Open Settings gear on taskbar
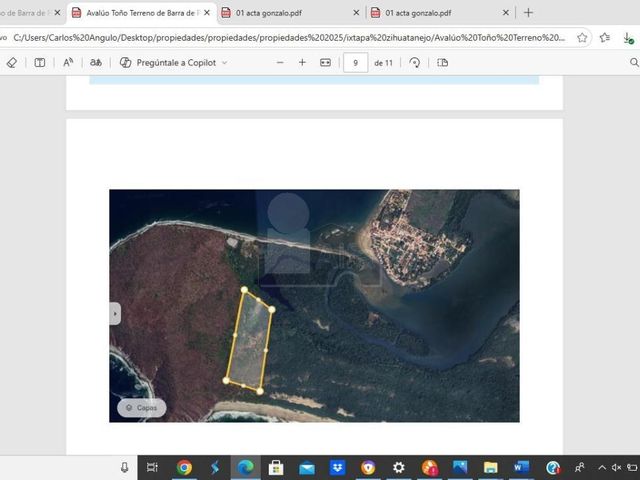640x480 pixels. click(x=398, y=467)
